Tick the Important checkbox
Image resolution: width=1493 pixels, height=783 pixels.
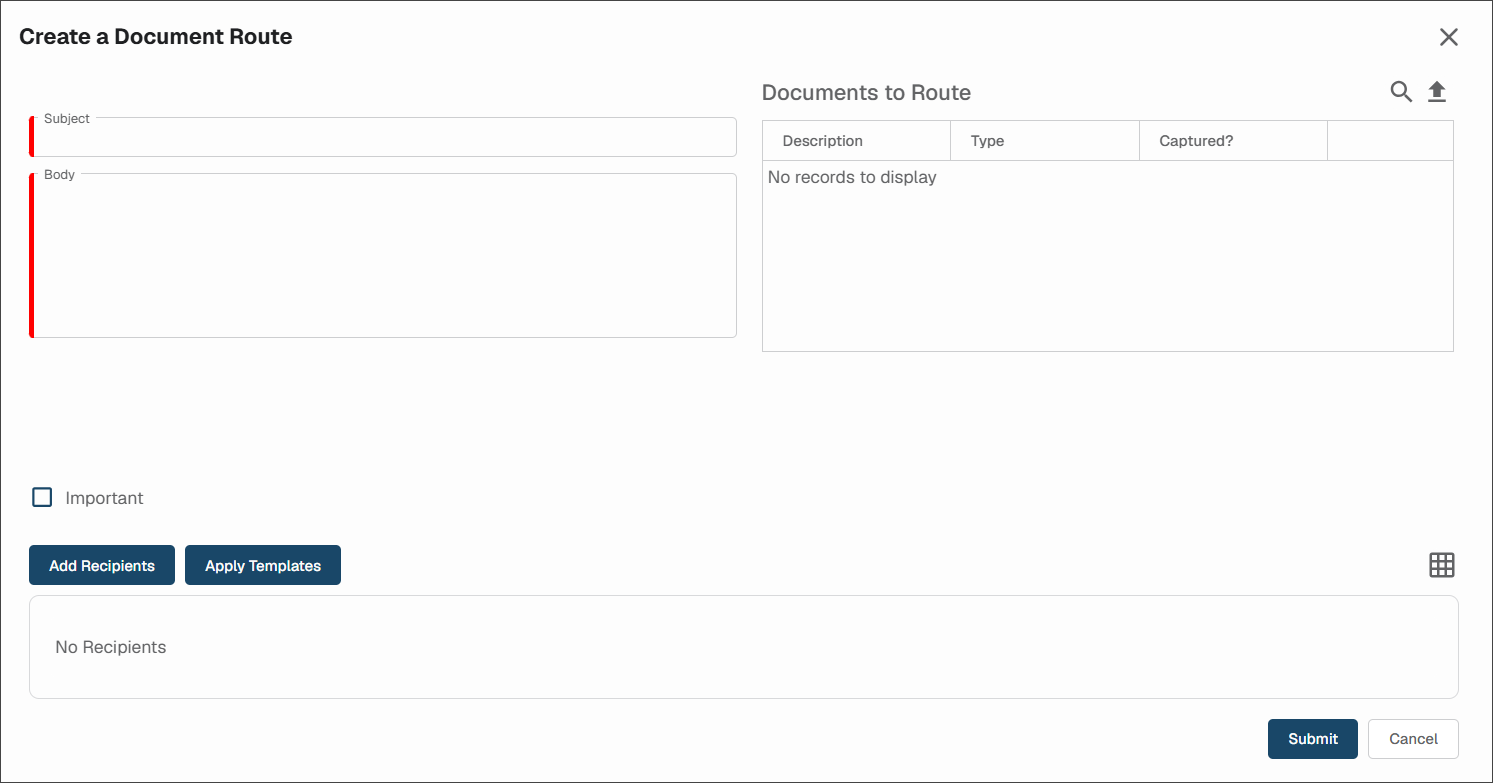pyautogui.click(x=42, y=497)
